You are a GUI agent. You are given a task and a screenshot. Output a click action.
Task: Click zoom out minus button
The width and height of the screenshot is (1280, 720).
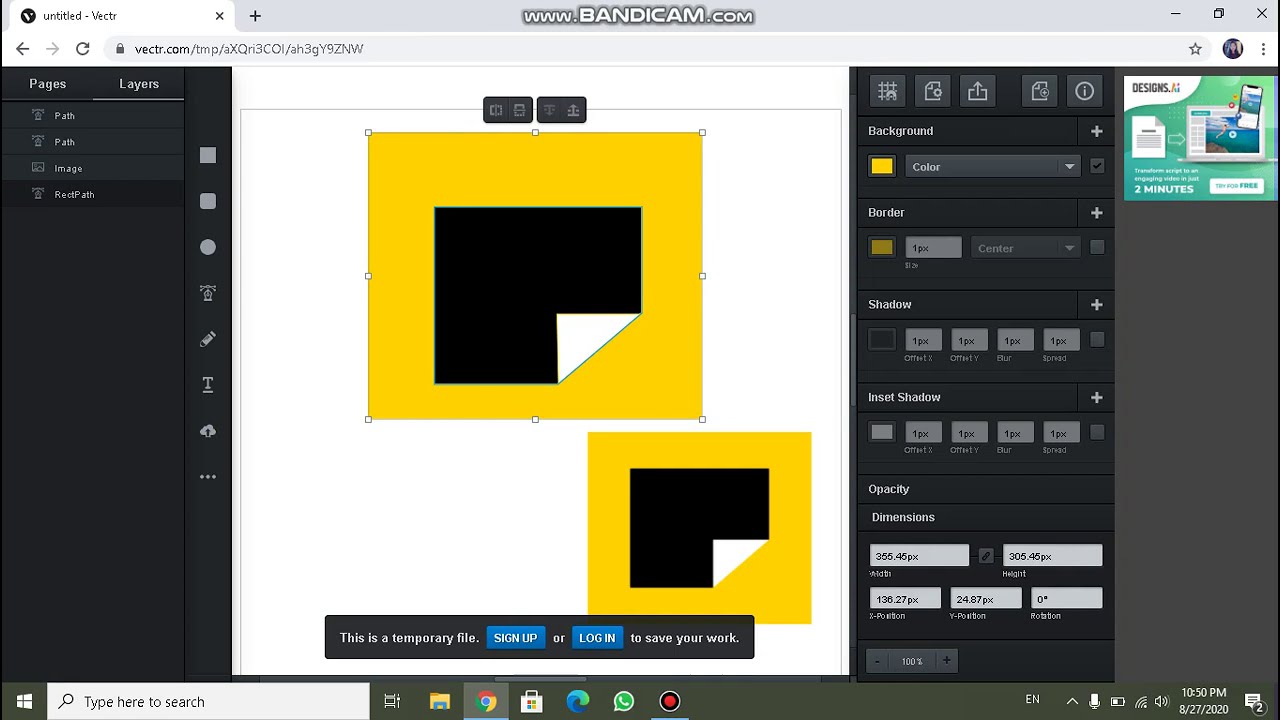[x=877, y=661]
